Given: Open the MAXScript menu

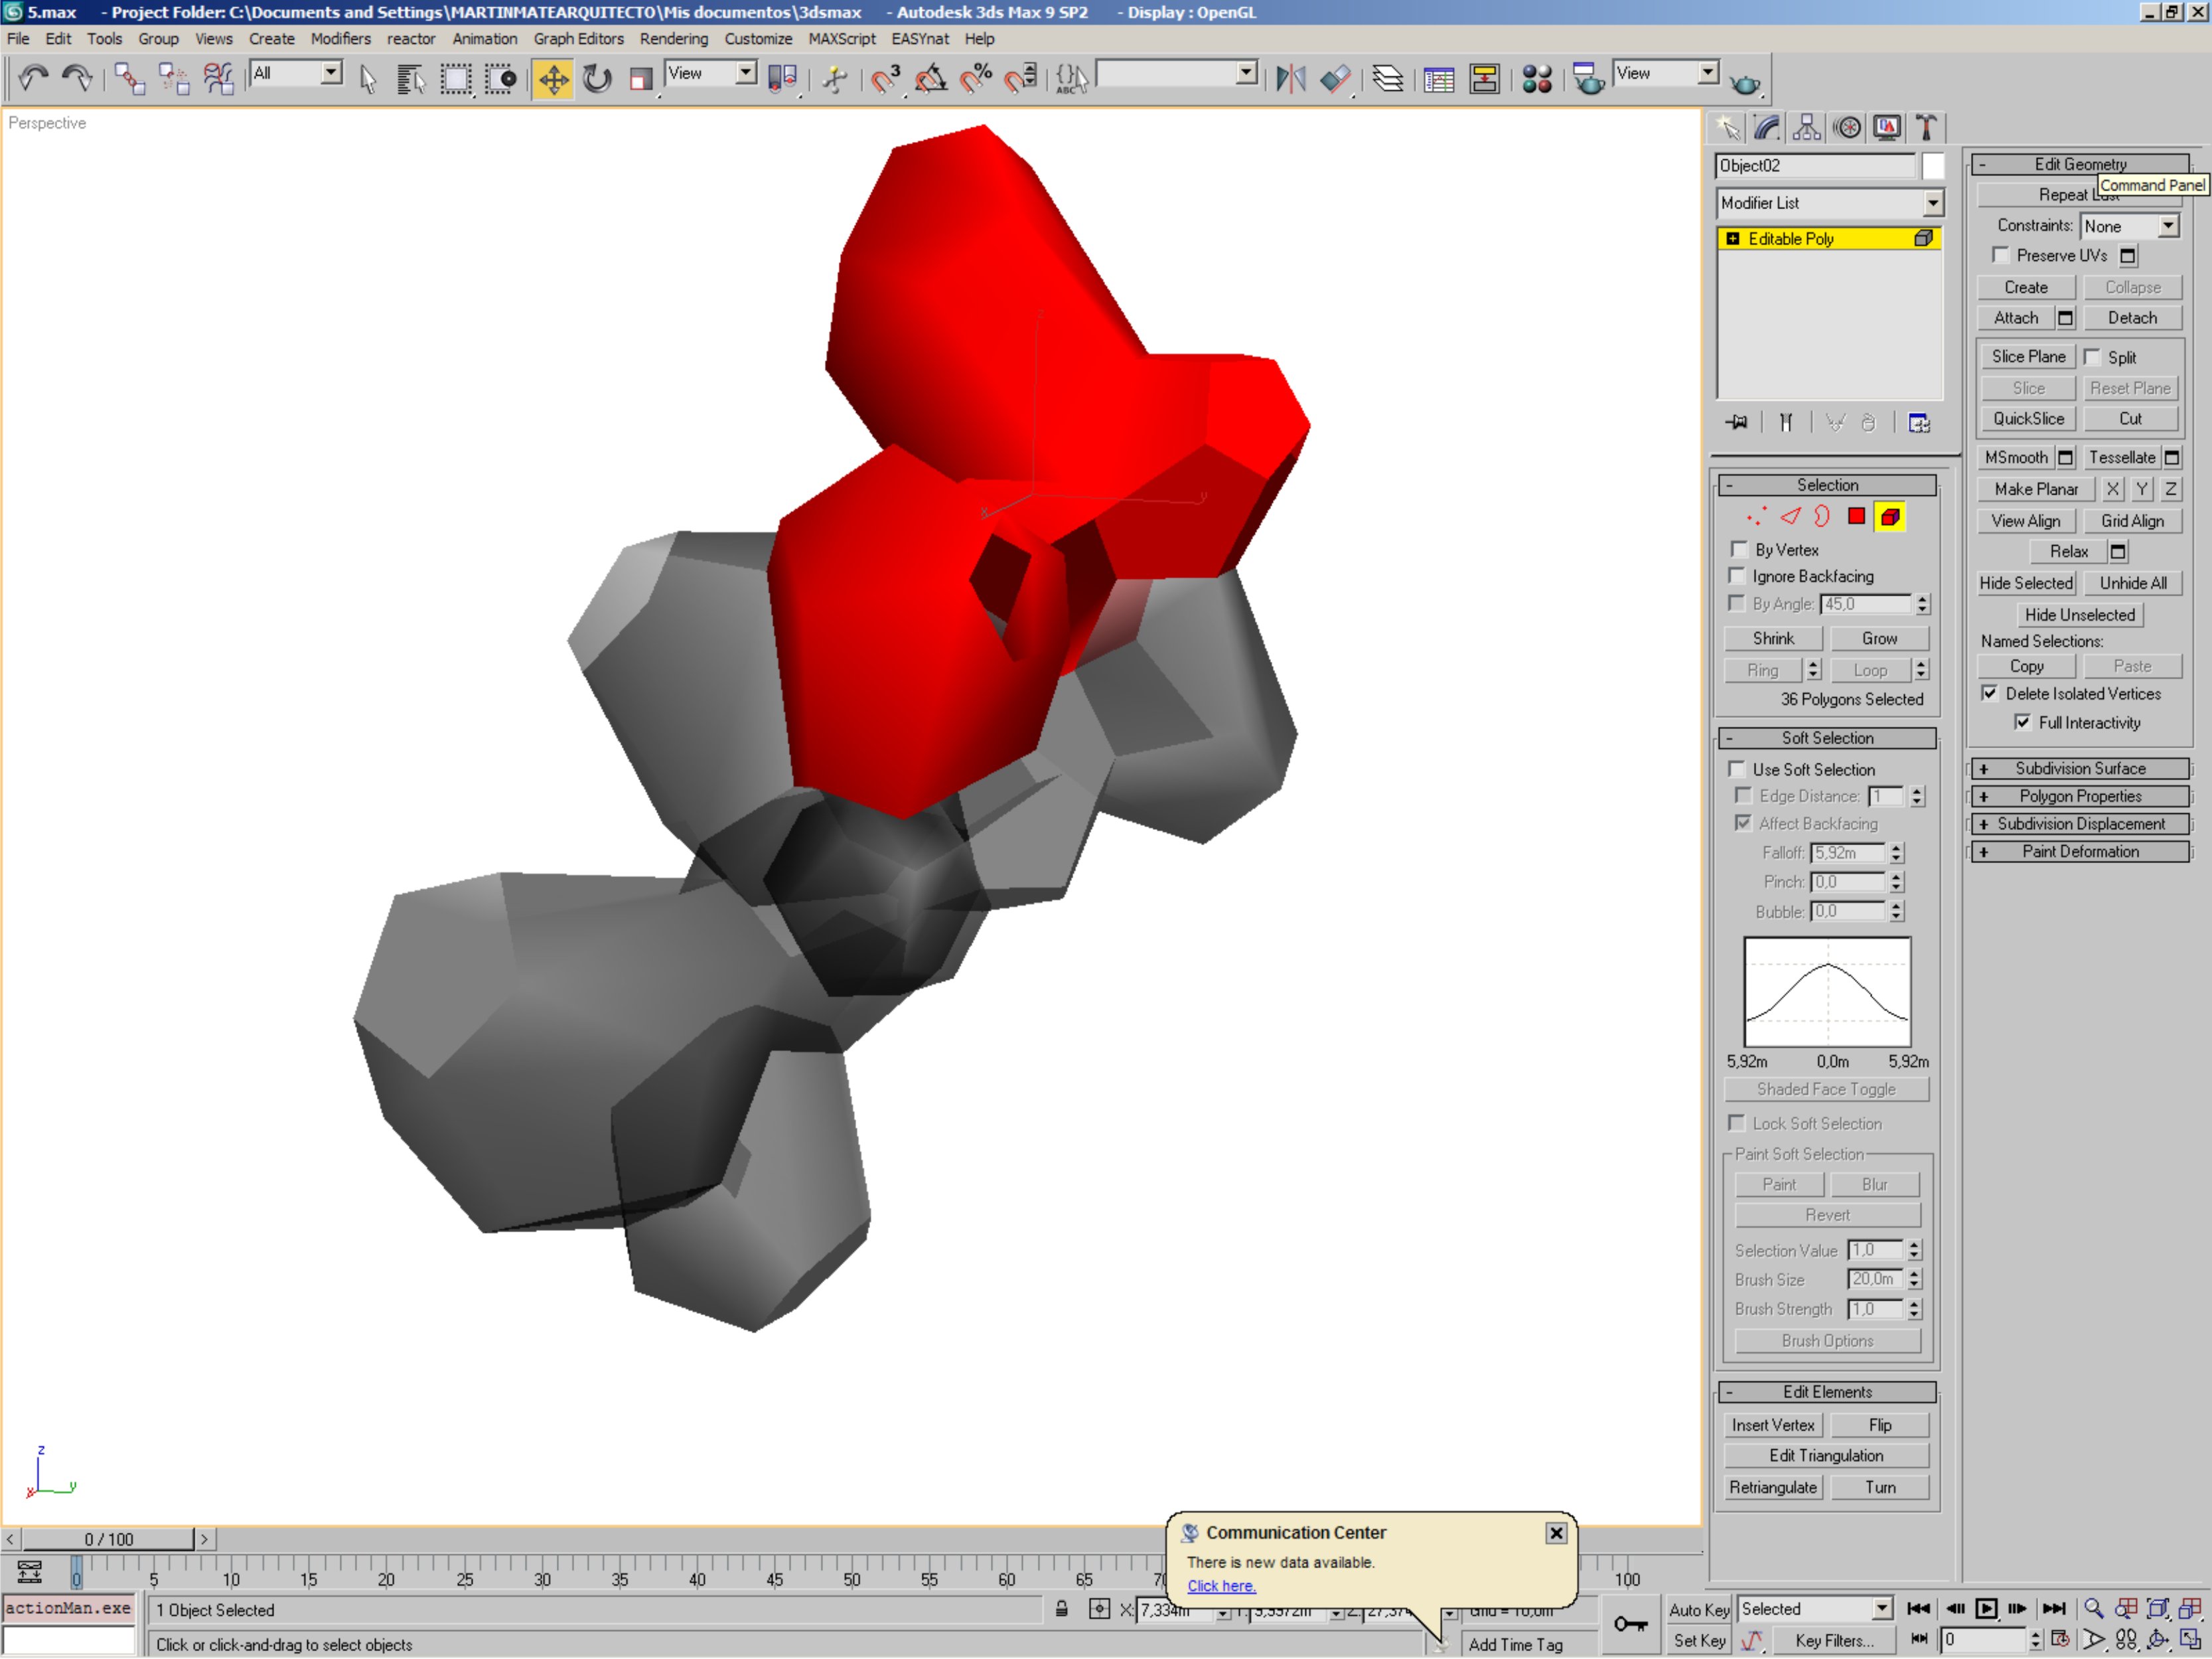Looking at the screenshot, I should (x=841, y=39).
